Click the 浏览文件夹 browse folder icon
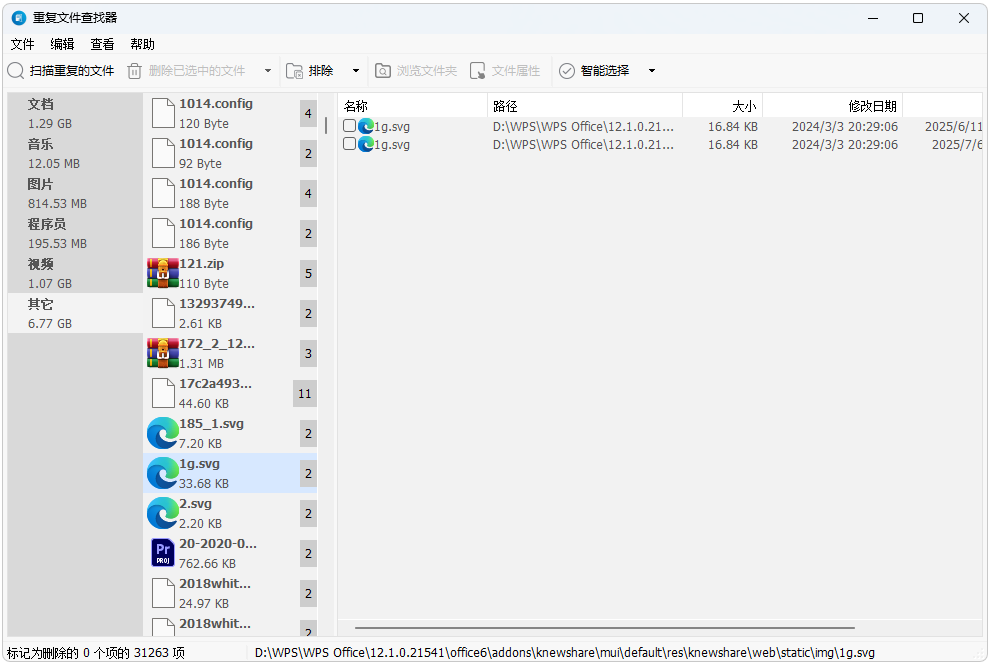Image resolution: width=991 pixels, height=665 pixels. coord(383,70)
